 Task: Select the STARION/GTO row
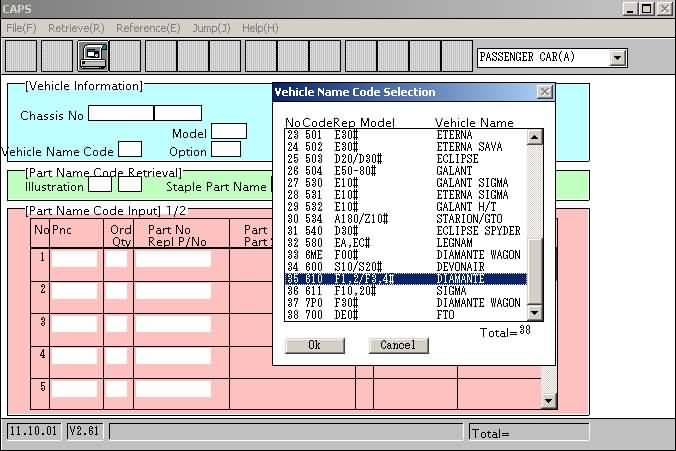coord(406,219)
